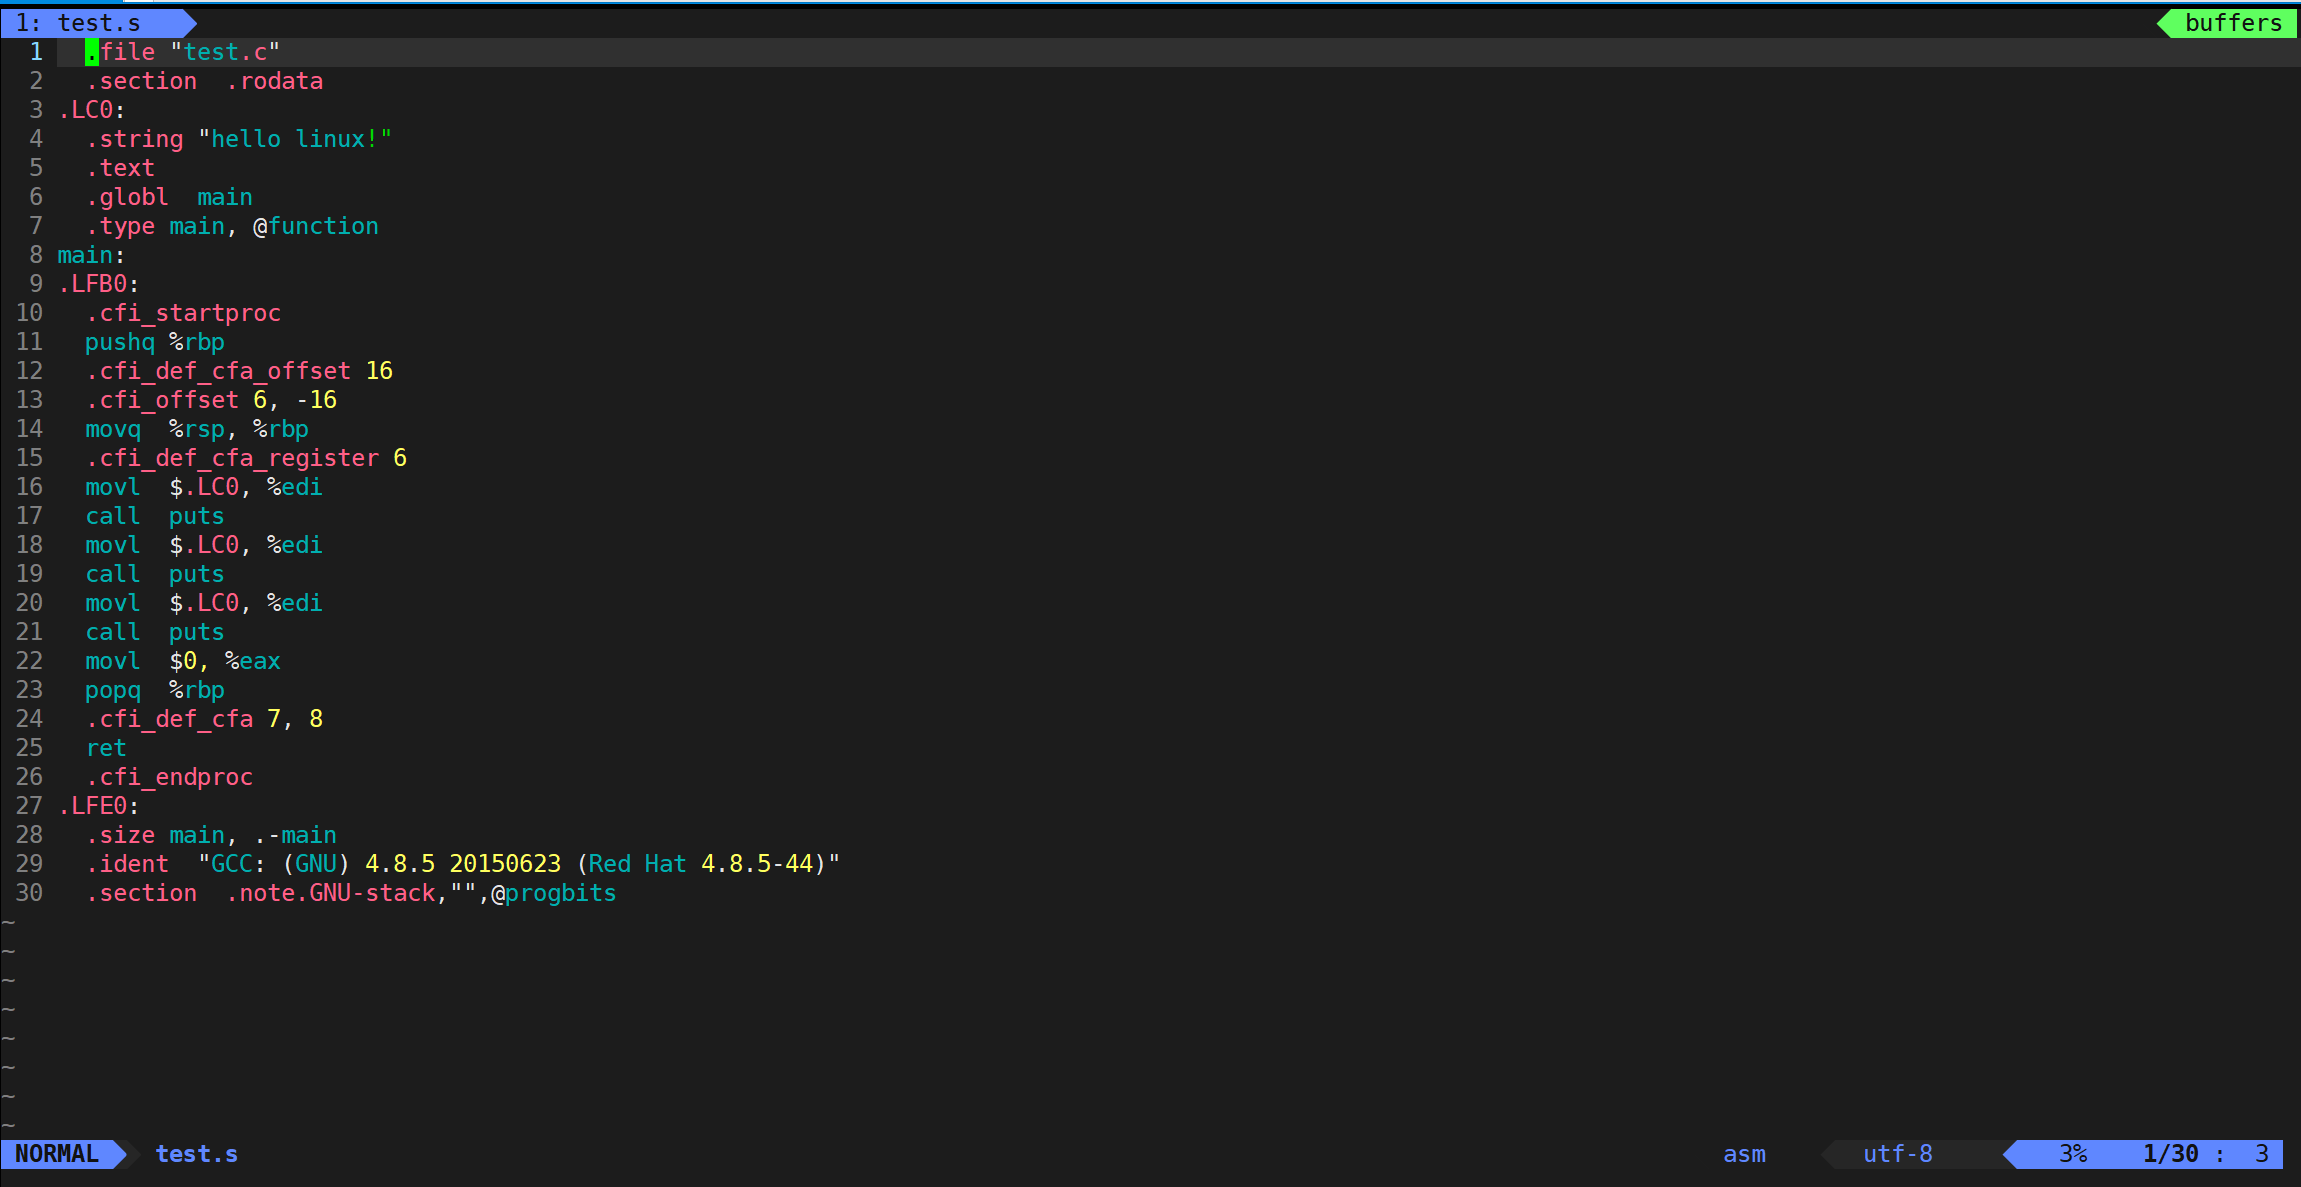Click the .cfi_endproc directive
The width and height of the screenshot is (2301, 1187).
169,777
